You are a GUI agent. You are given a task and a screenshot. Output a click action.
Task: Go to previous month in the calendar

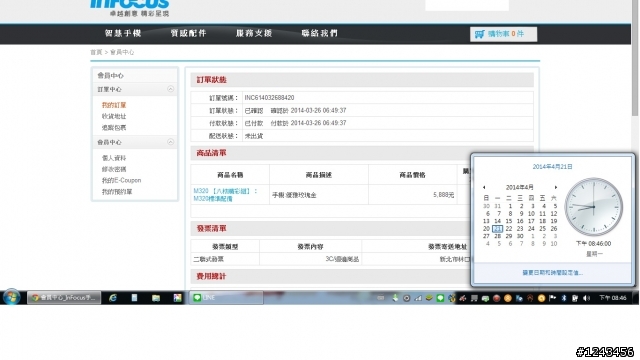484,187
